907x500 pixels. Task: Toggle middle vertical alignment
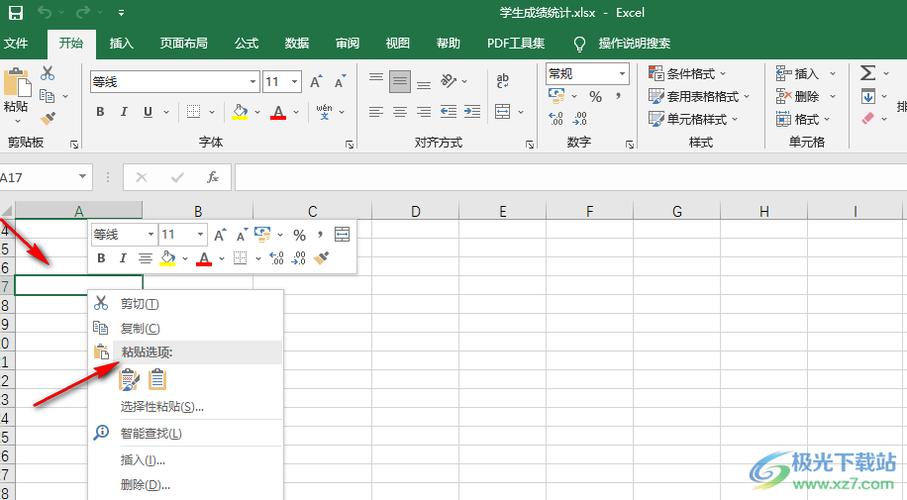tap(400, 82)
